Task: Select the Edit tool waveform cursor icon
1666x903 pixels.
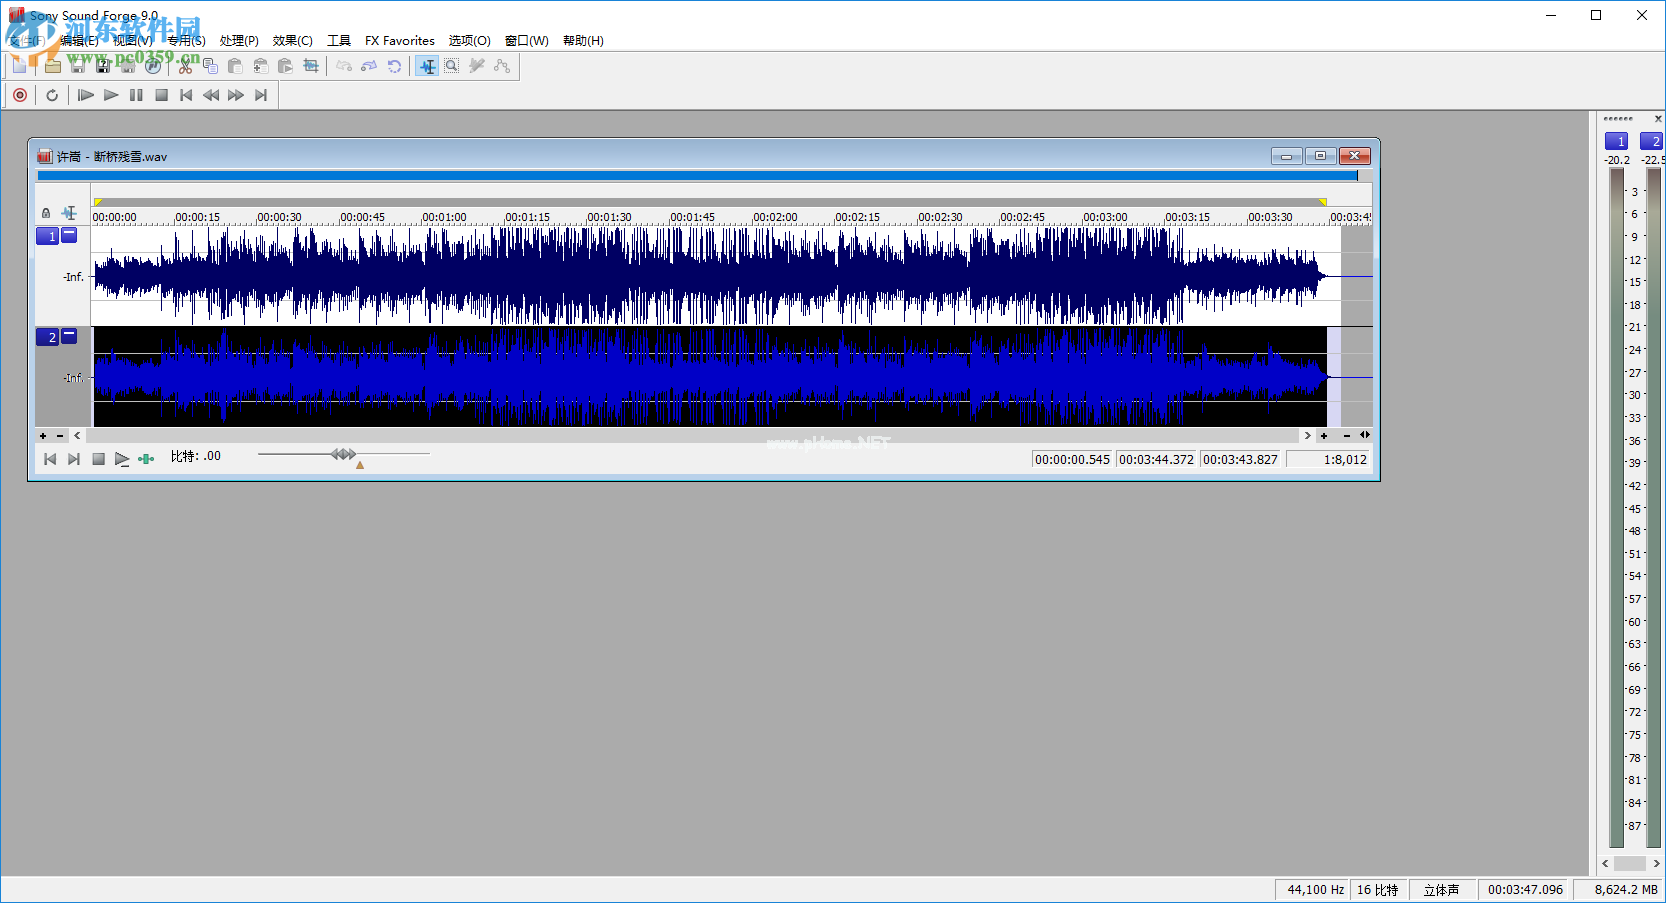Action: click(x=427, y=66)
